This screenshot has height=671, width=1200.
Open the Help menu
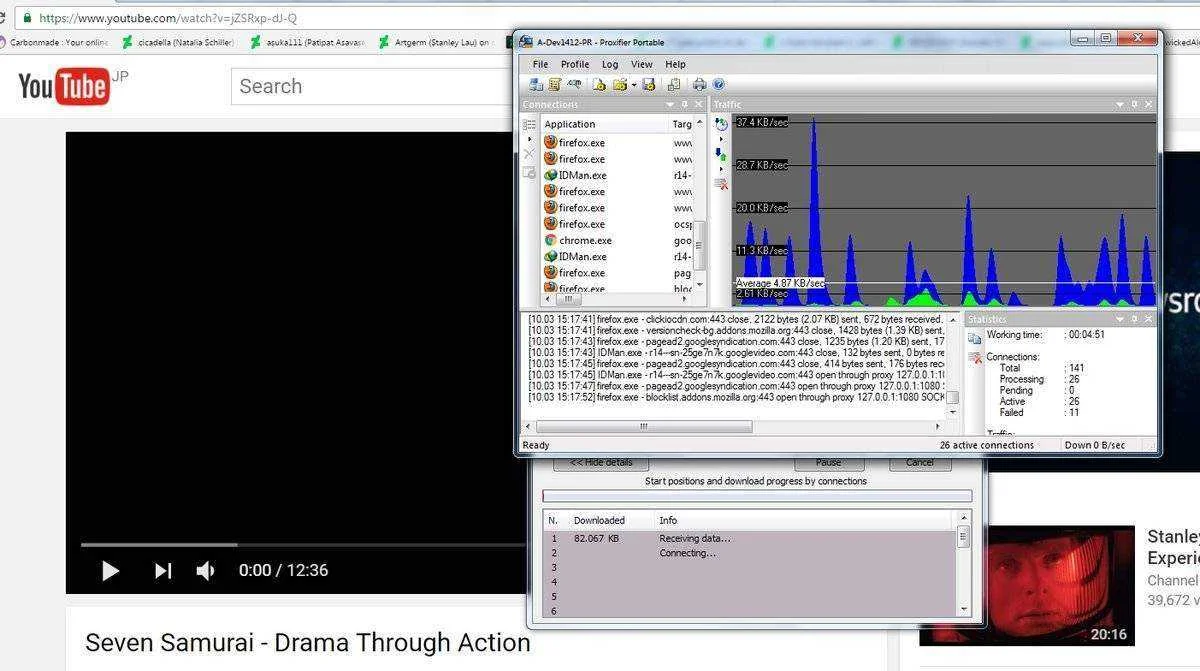pos(676,64)
